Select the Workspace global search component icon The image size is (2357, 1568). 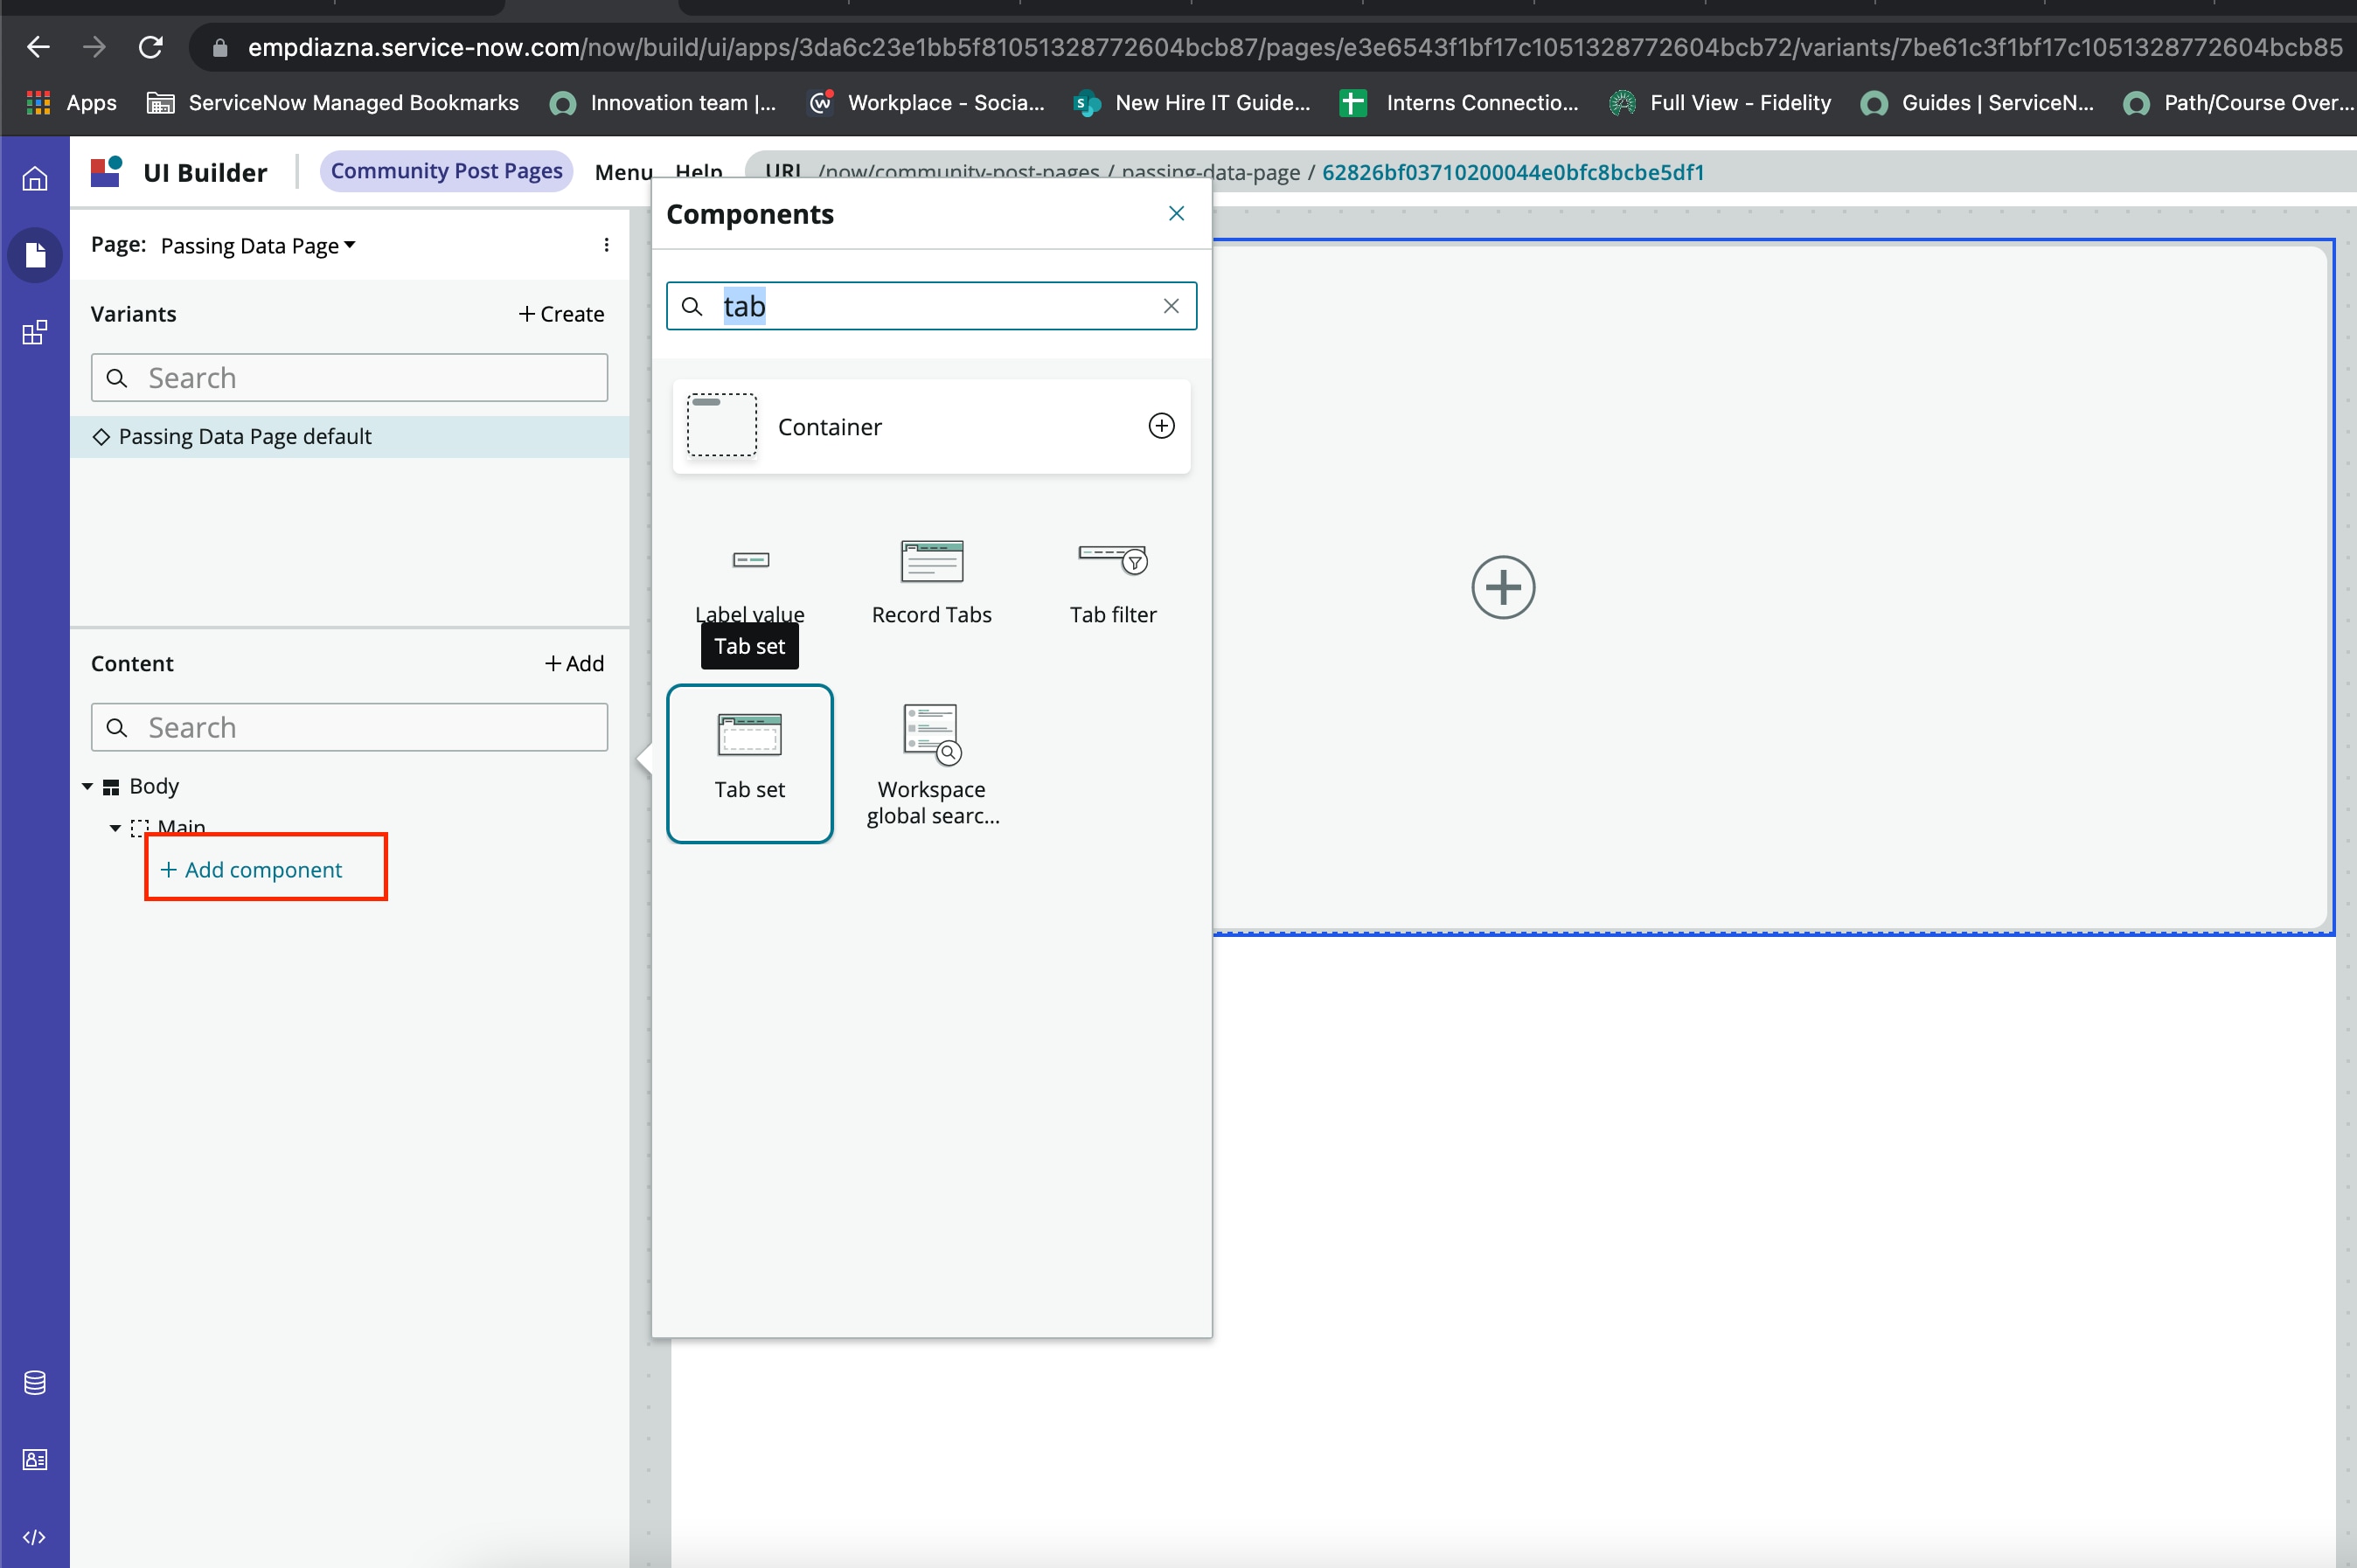point(931,733)
